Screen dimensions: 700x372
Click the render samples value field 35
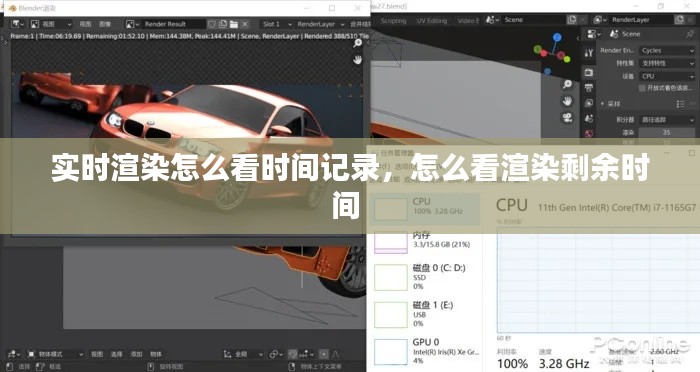[x=667, y=132]
